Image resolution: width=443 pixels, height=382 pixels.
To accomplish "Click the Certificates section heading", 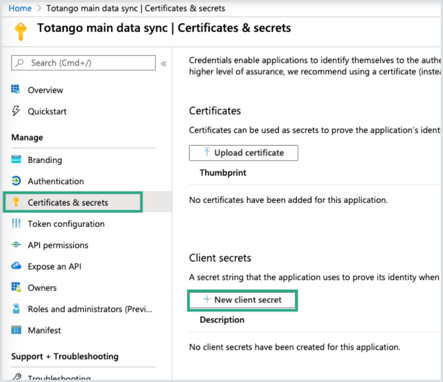I will coord(215,111).
